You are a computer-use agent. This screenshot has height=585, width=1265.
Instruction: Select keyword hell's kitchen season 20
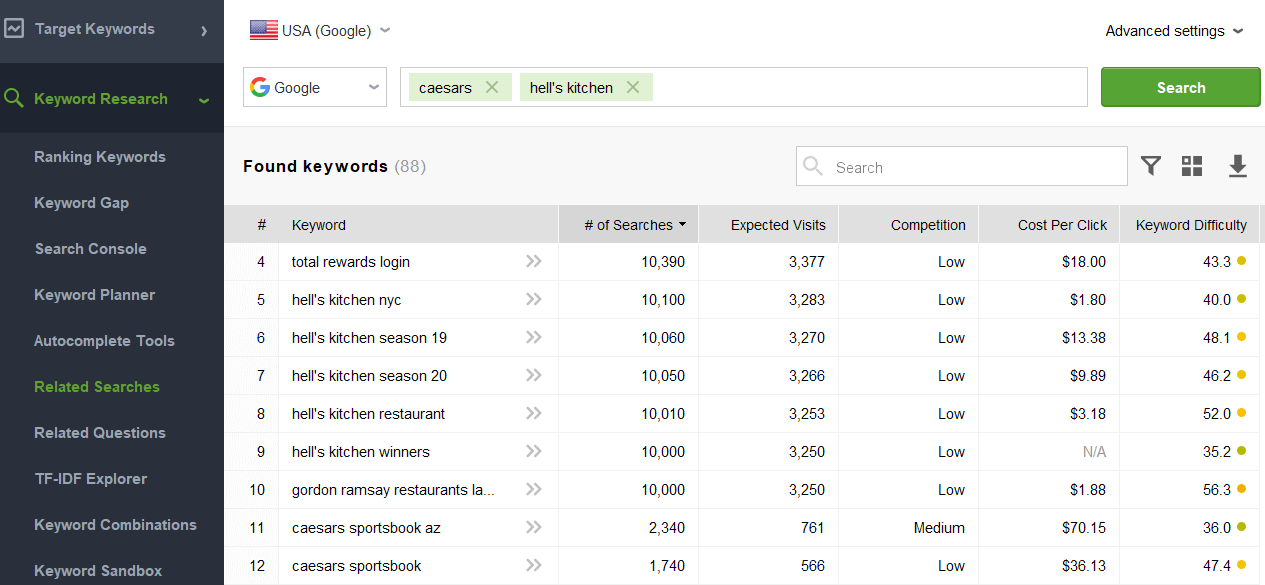coord(369,375)
